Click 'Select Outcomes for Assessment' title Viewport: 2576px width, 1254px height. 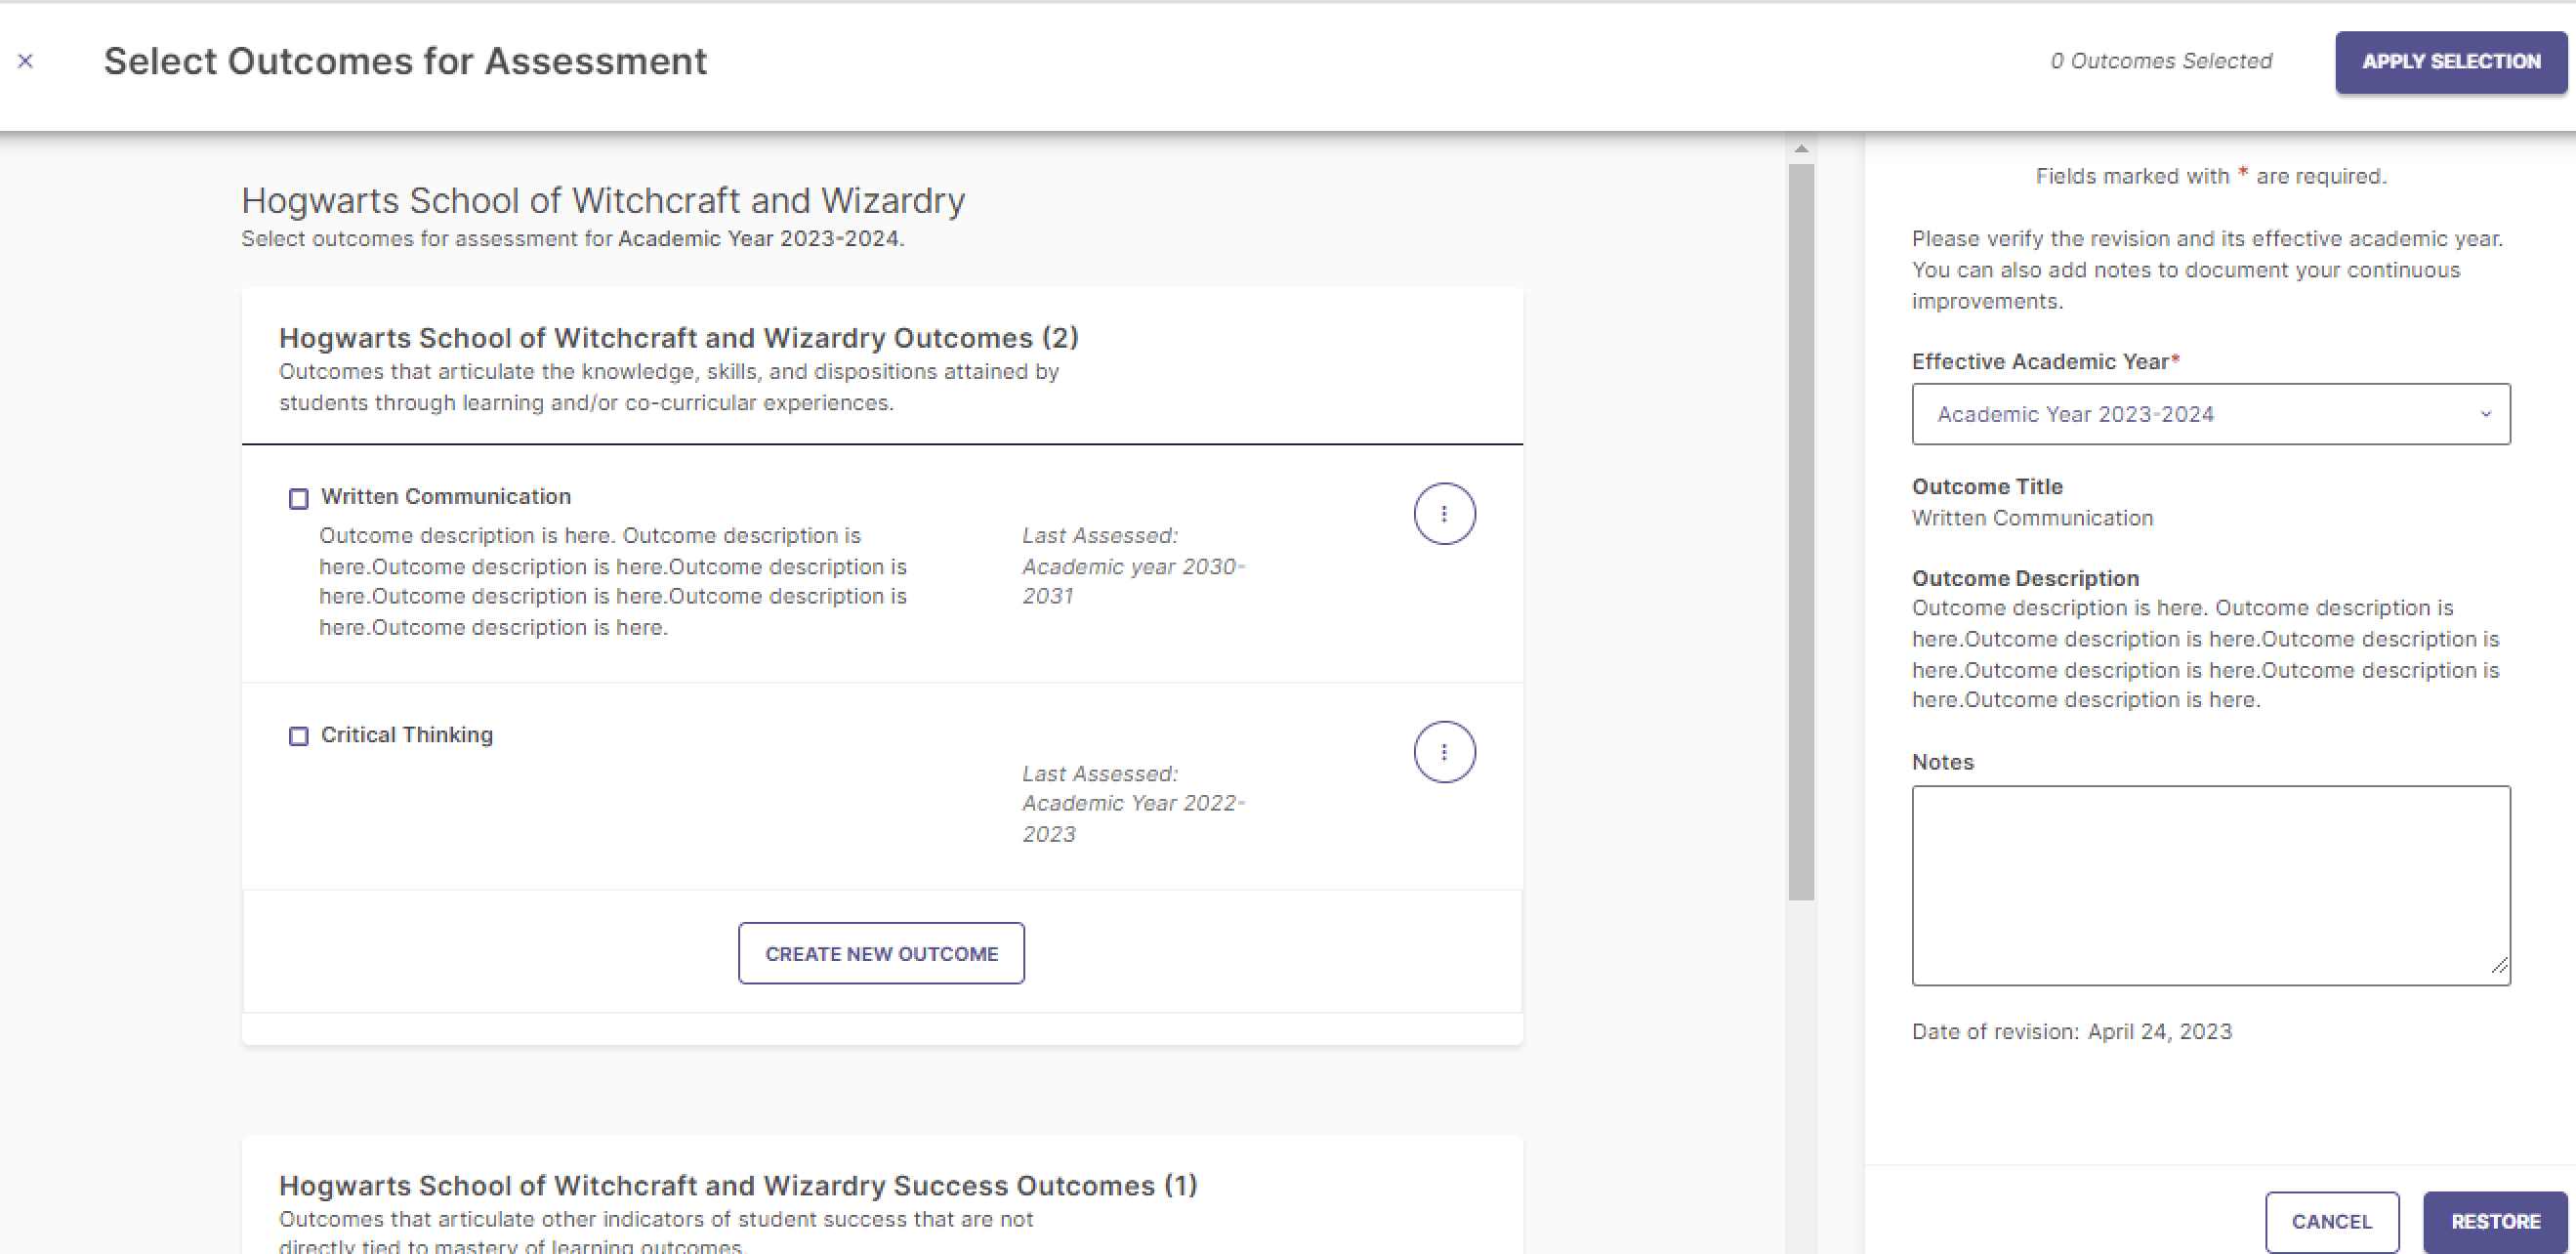(405, 61)
